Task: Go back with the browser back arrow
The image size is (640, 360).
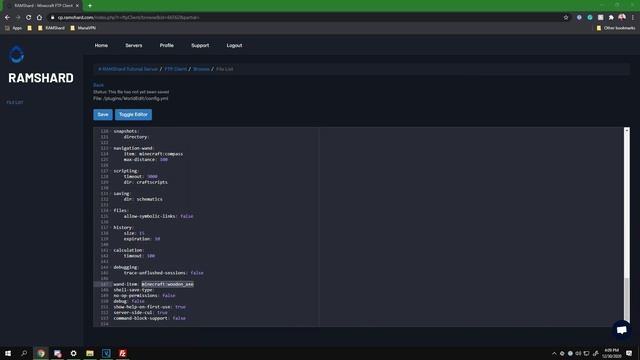Action: [x=7, y=18]
